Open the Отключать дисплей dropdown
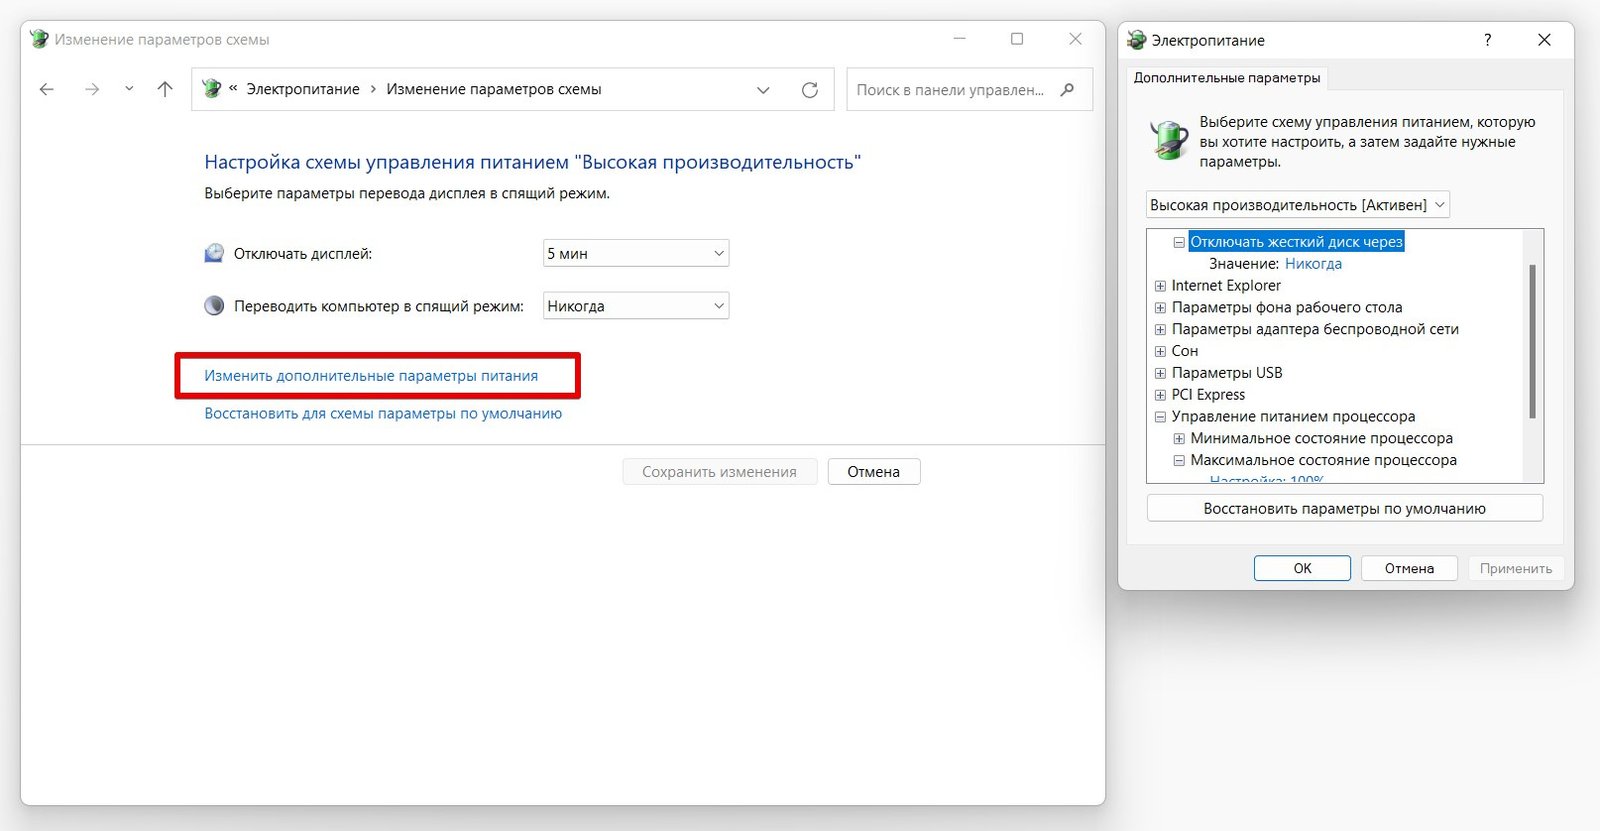This screenshot has height=831, width=1600. pos(636,253)
